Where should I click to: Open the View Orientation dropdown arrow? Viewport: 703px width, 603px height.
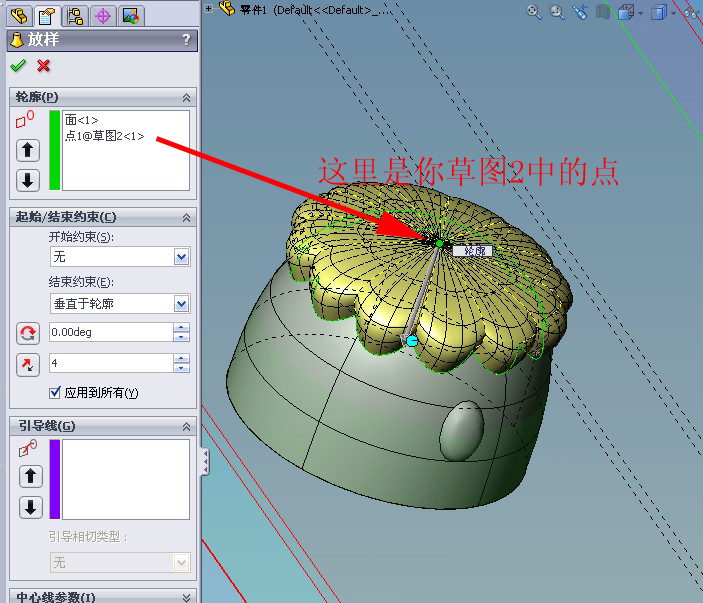tap(640, 13)
